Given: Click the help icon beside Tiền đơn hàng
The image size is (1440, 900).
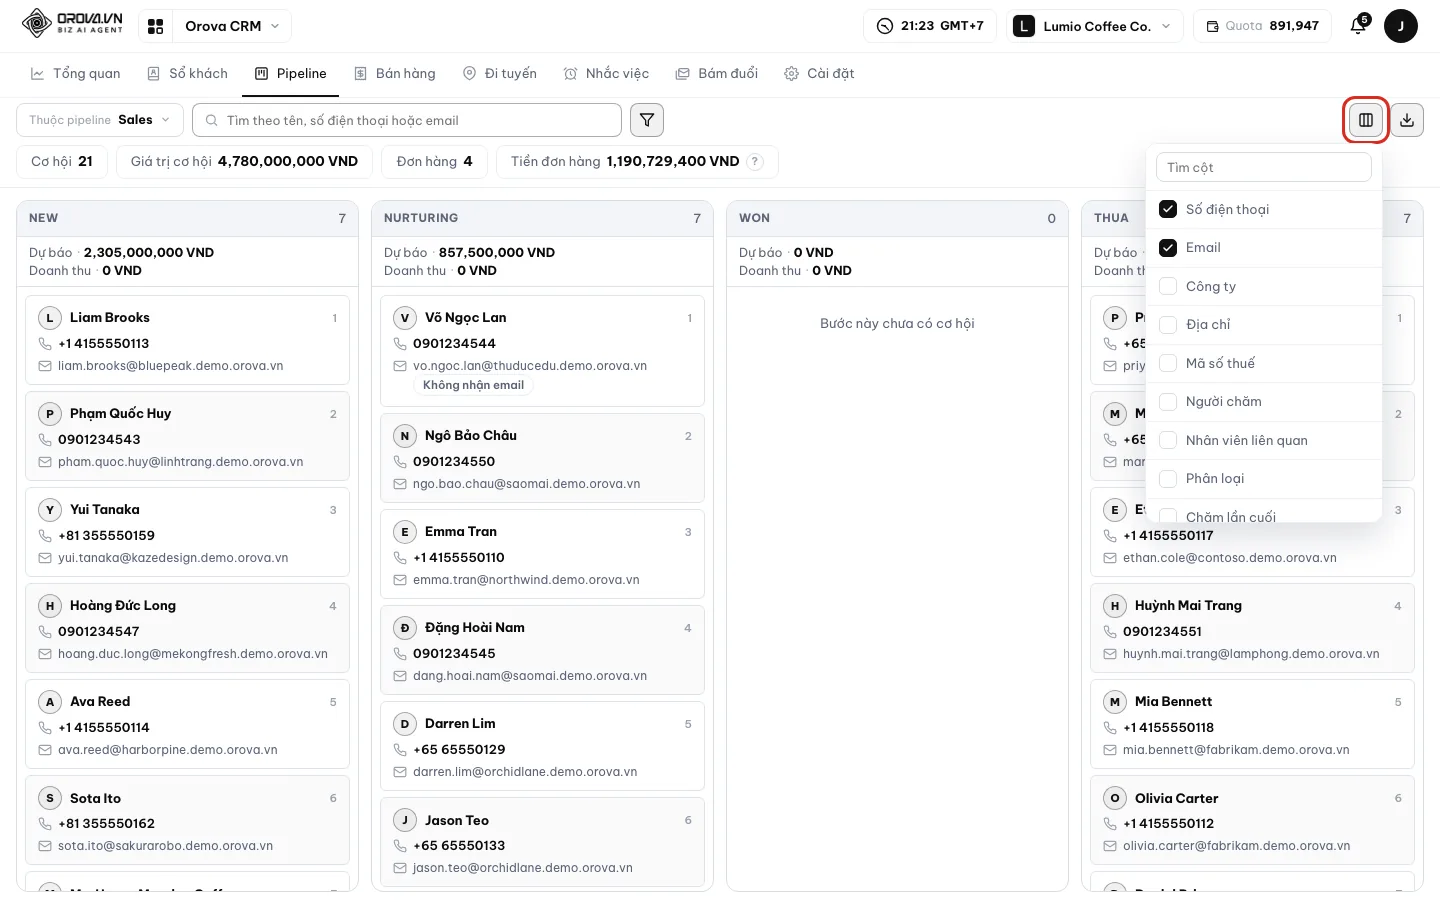Looking at the screenshot, I should (756, 162).
